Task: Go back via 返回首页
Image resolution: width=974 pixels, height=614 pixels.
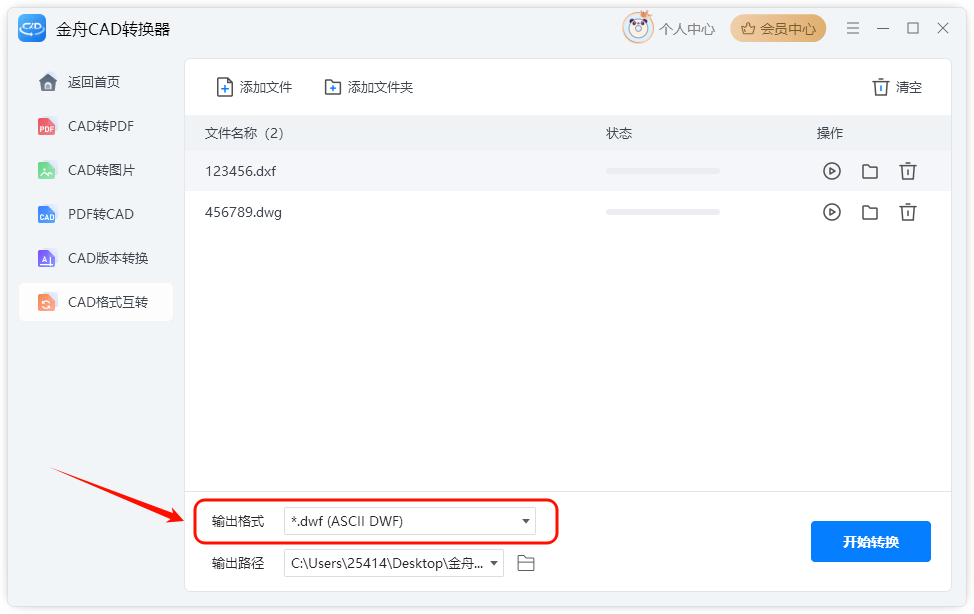Action: coord(79,82)
